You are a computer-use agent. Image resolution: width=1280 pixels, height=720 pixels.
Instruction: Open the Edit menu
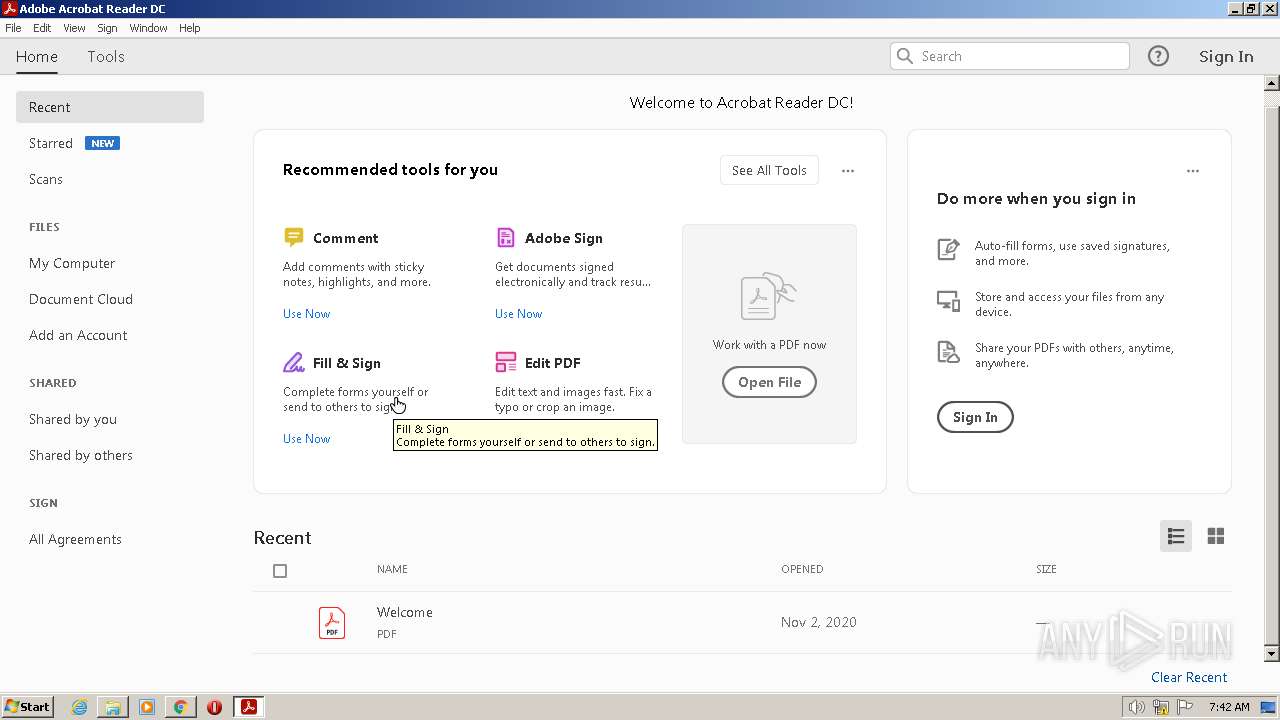tap(42, 28)
